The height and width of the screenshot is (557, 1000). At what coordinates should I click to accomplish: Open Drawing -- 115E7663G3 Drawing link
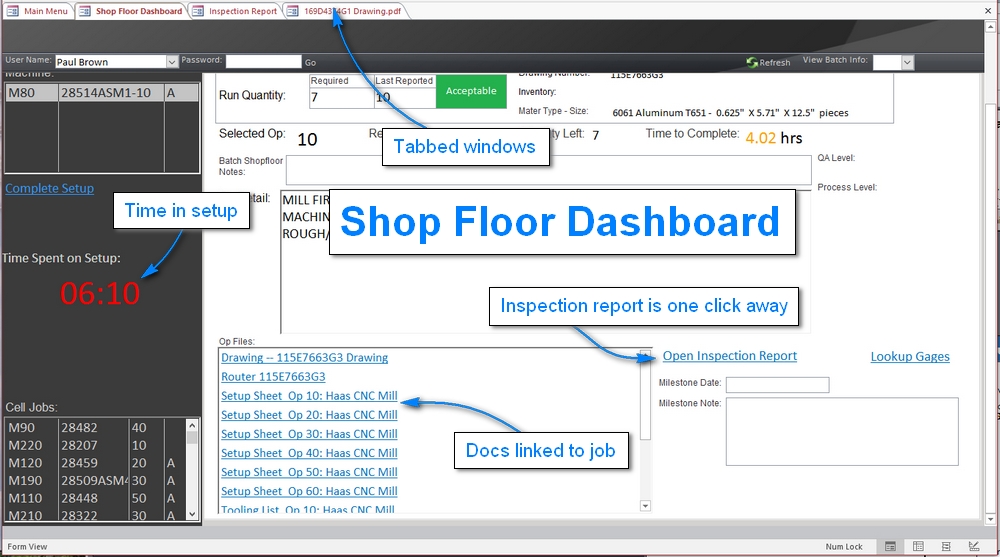pyautogui.click(x=304, y=358)
